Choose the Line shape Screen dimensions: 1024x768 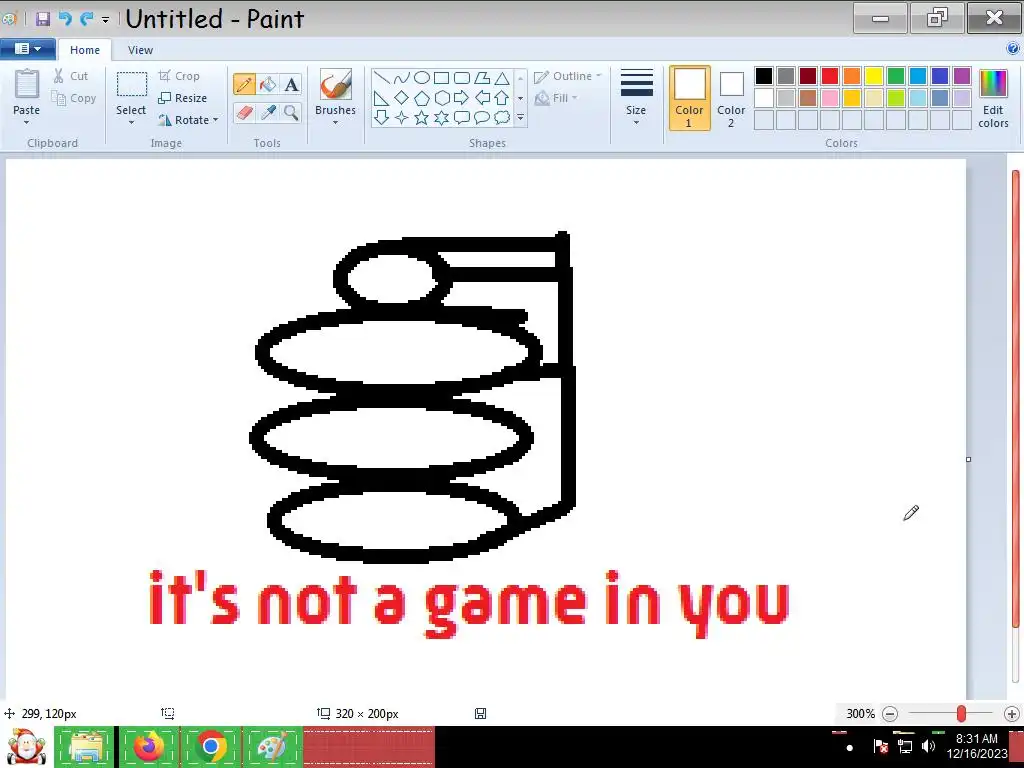coord(381,78)
